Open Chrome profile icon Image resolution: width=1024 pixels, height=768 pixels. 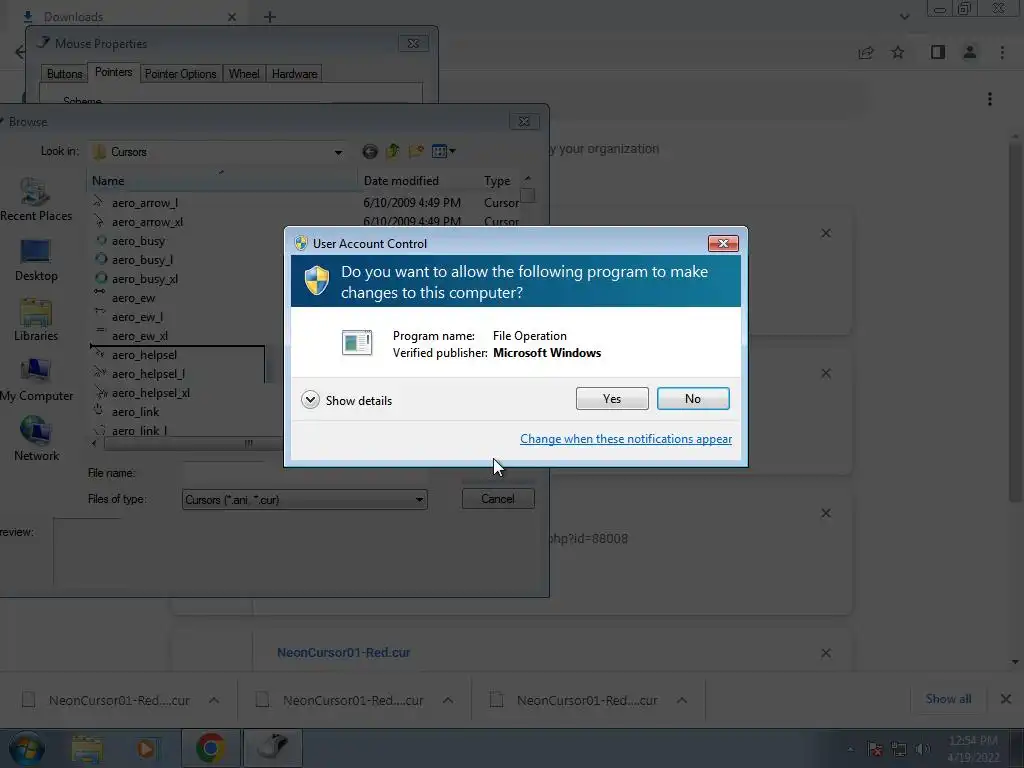pyautogui.click(x=970, y=52)
